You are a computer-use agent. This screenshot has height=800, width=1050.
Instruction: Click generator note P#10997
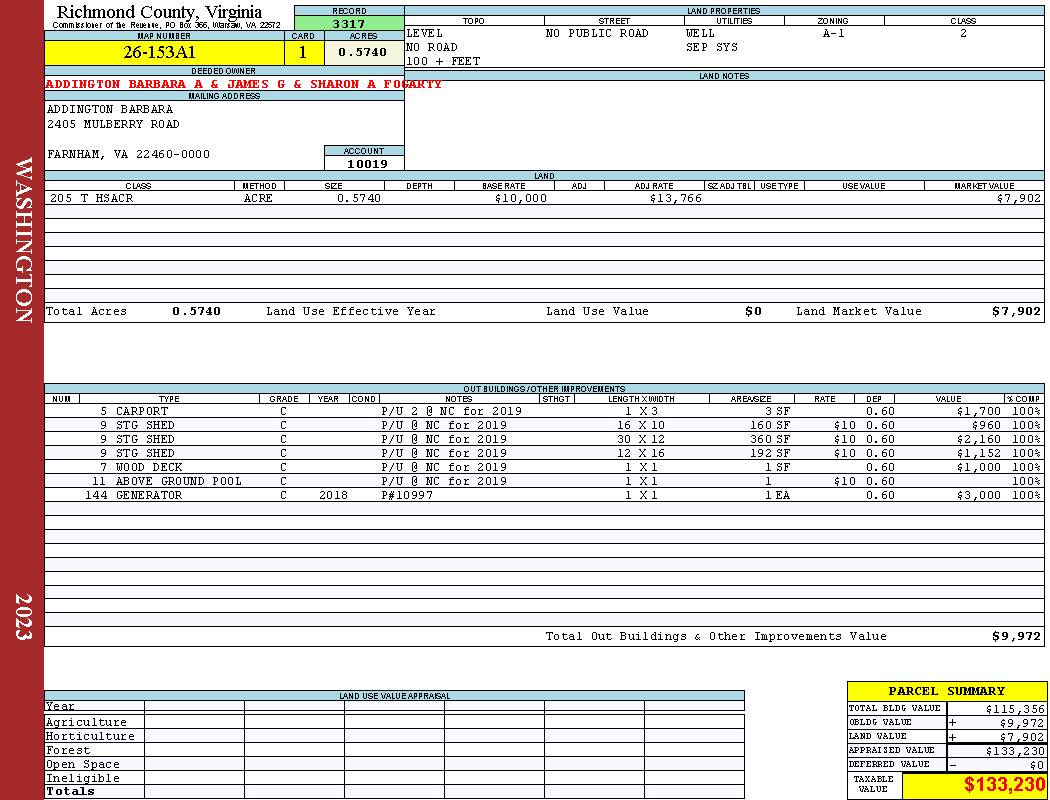point(407,495)
